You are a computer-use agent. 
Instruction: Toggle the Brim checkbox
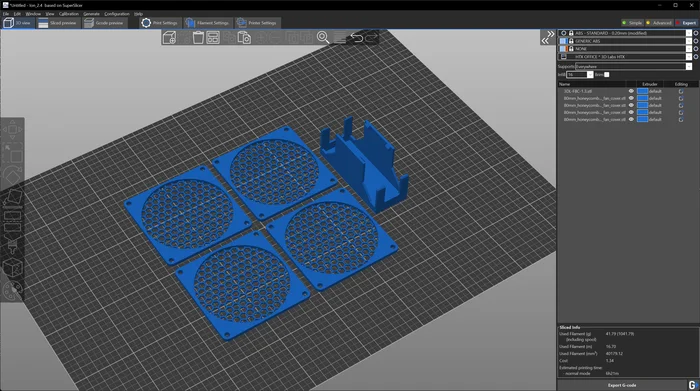(x=607, y=75)
